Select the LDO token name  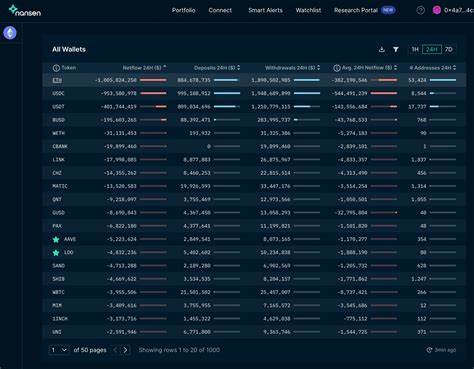point(69,253)
